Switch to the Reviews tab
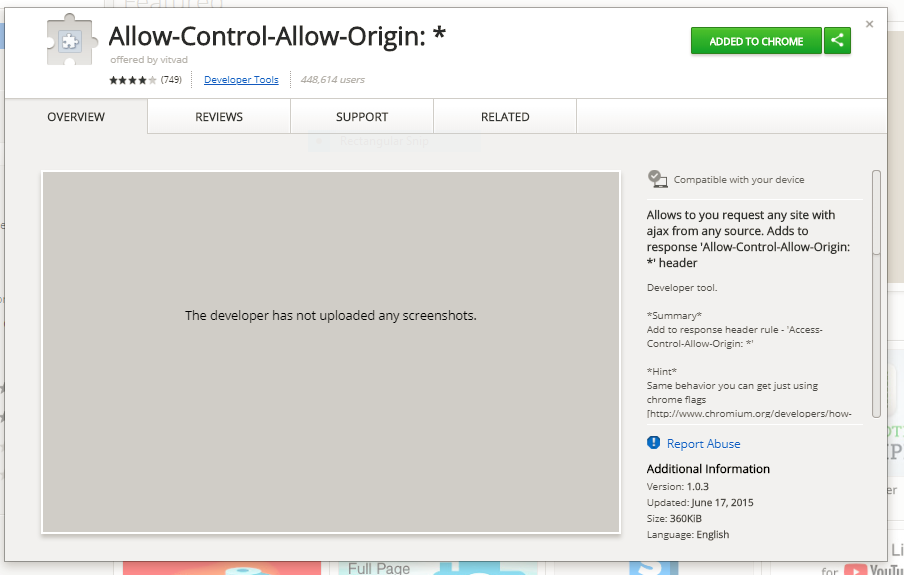 [219, 116]
